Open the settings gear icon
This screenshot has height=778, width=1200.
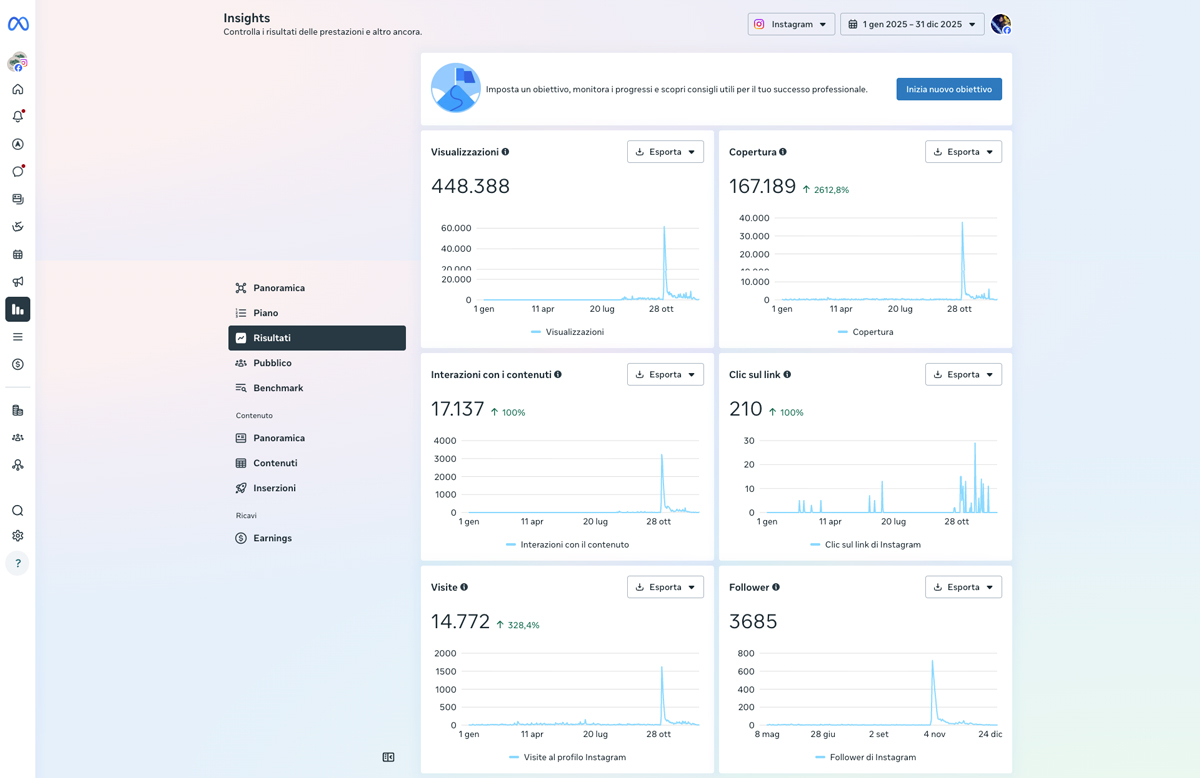click(x=17, y=536)
